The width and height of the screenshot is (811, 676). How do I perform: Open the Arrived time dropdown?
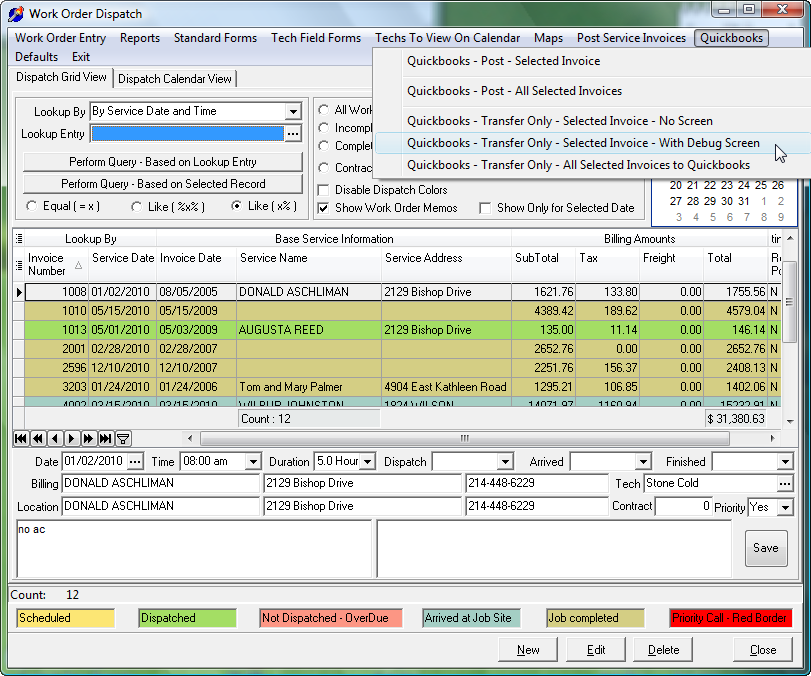click(643, 461)
